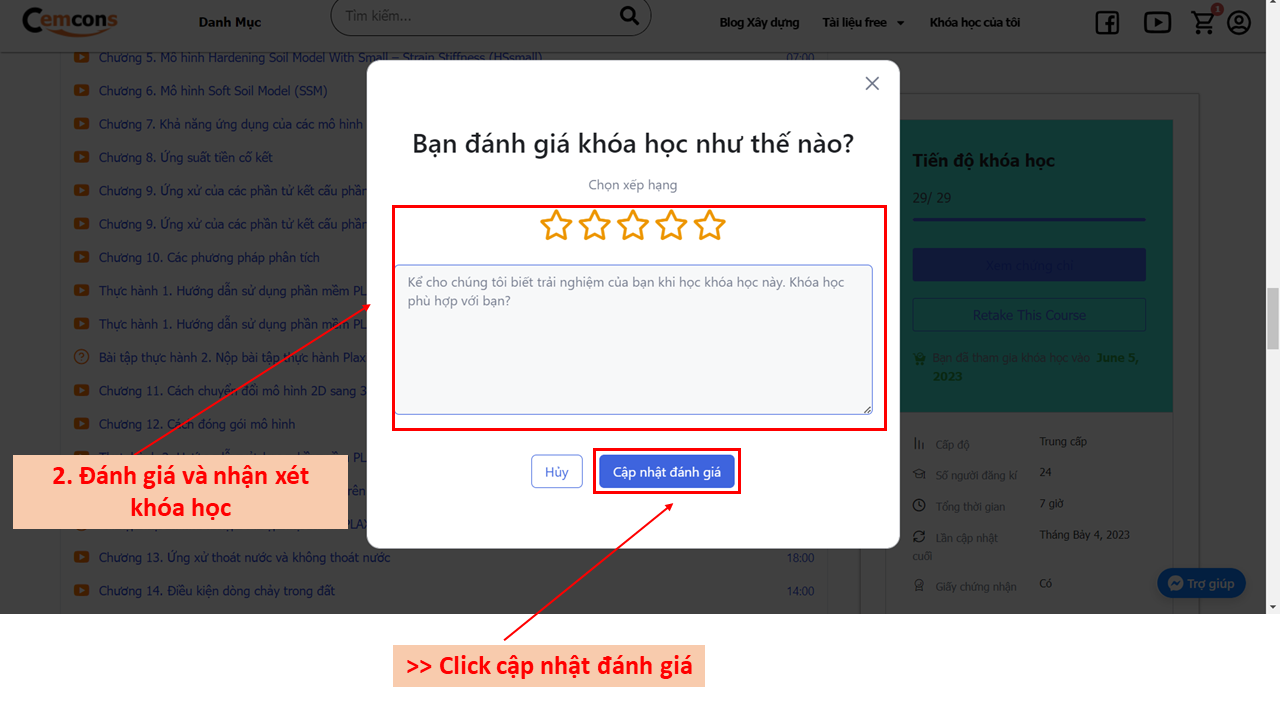Select the fifth rating star
The width and height of the screenshot is (1280, 720).
(x=710, y=225)
